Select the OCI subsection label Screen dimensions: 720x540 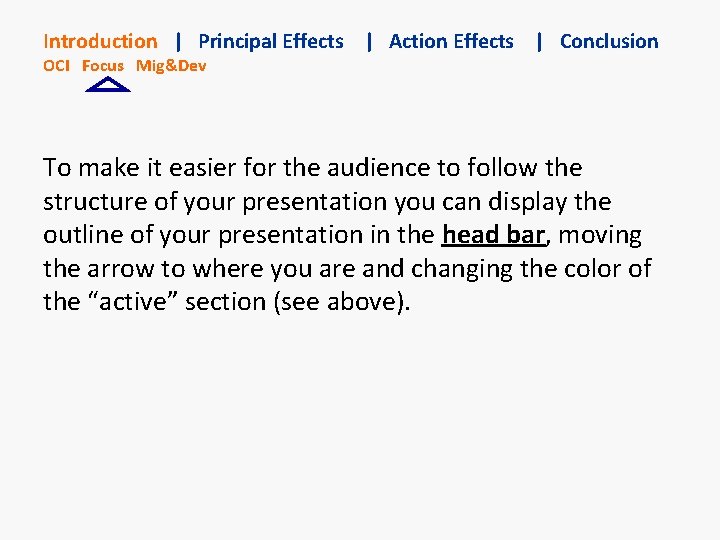pos(56,66)
